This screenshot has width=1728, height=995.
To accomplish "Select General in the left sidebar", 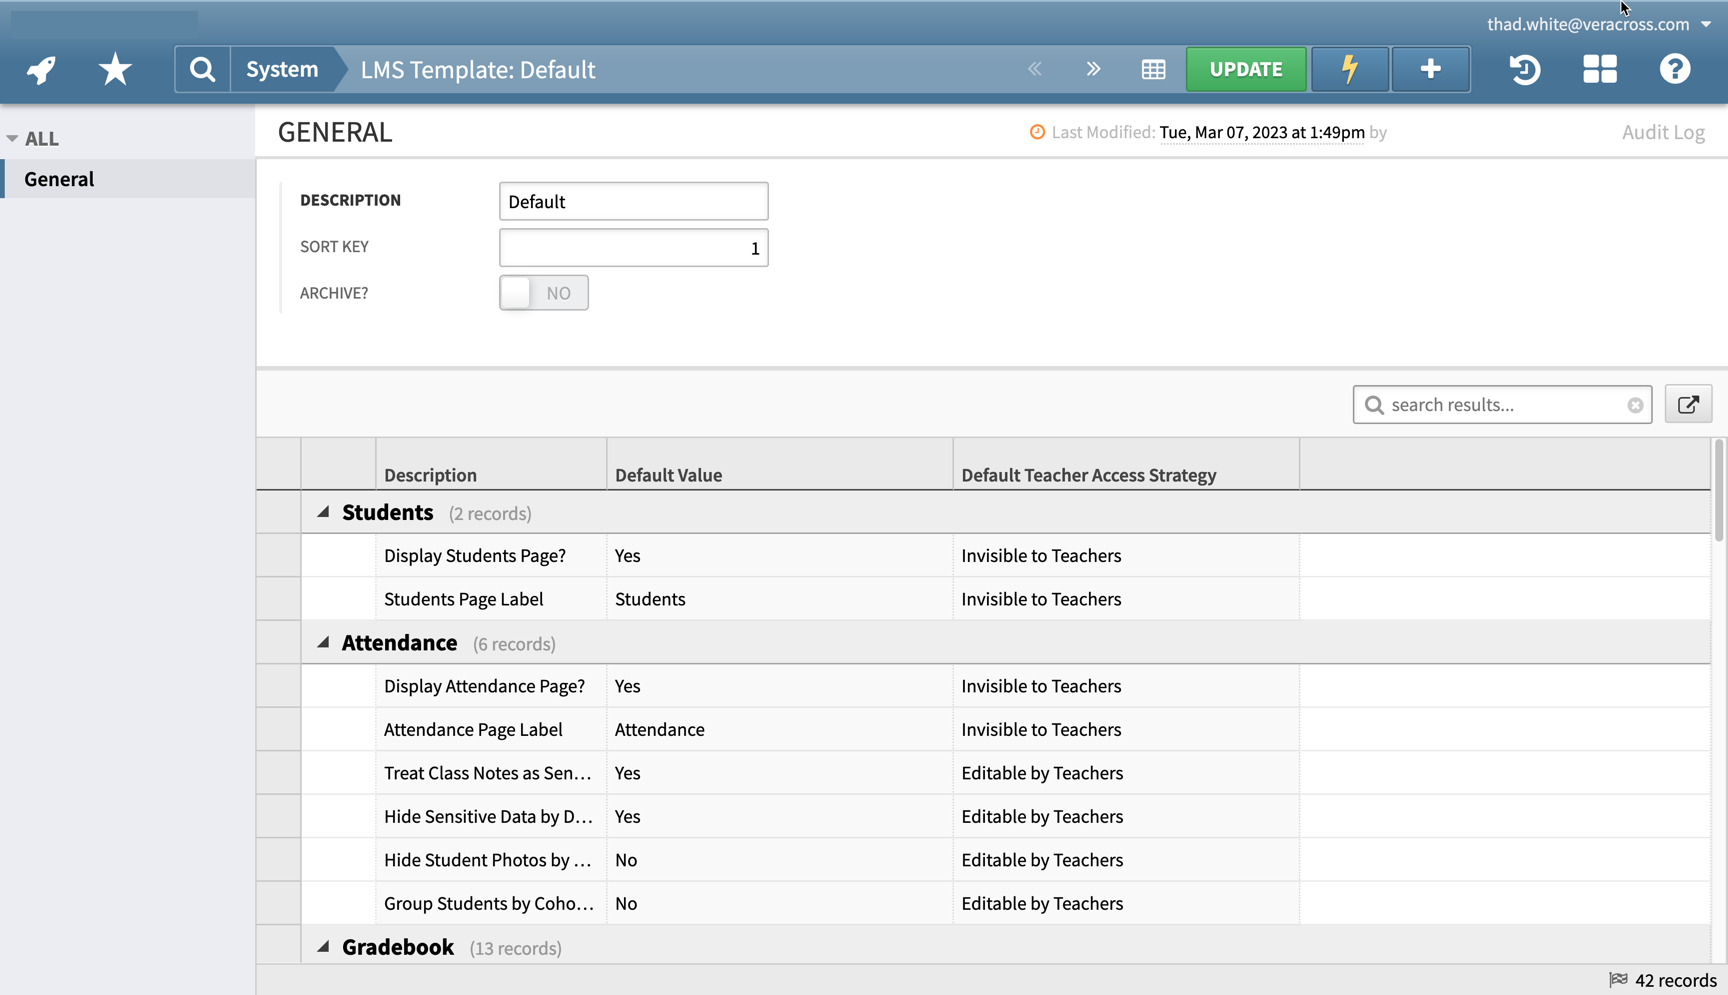I will [59, 178].
